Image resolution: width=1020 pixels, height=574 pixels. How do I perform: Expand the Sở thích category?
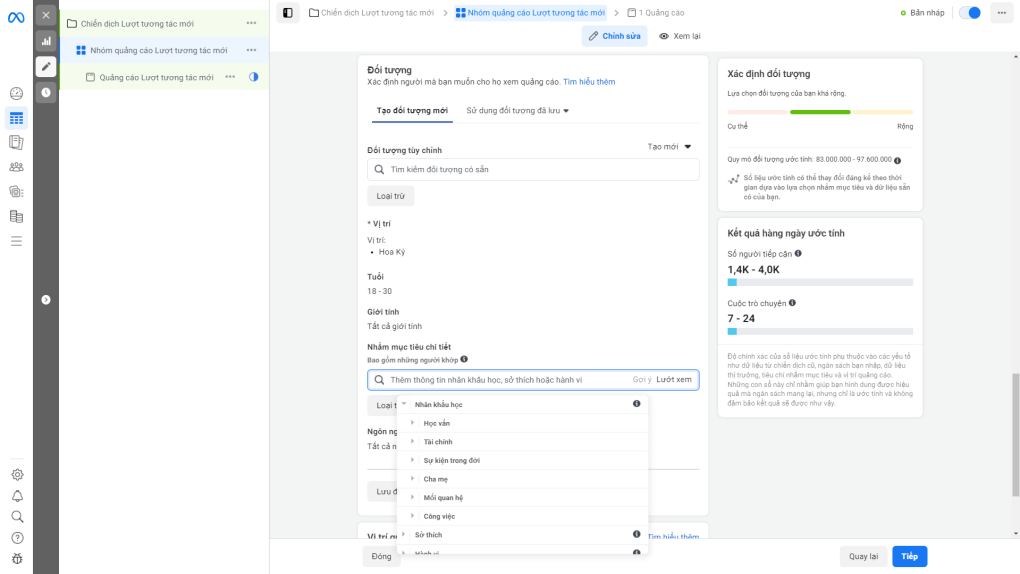pyautogui.click(x=404, y=534)
